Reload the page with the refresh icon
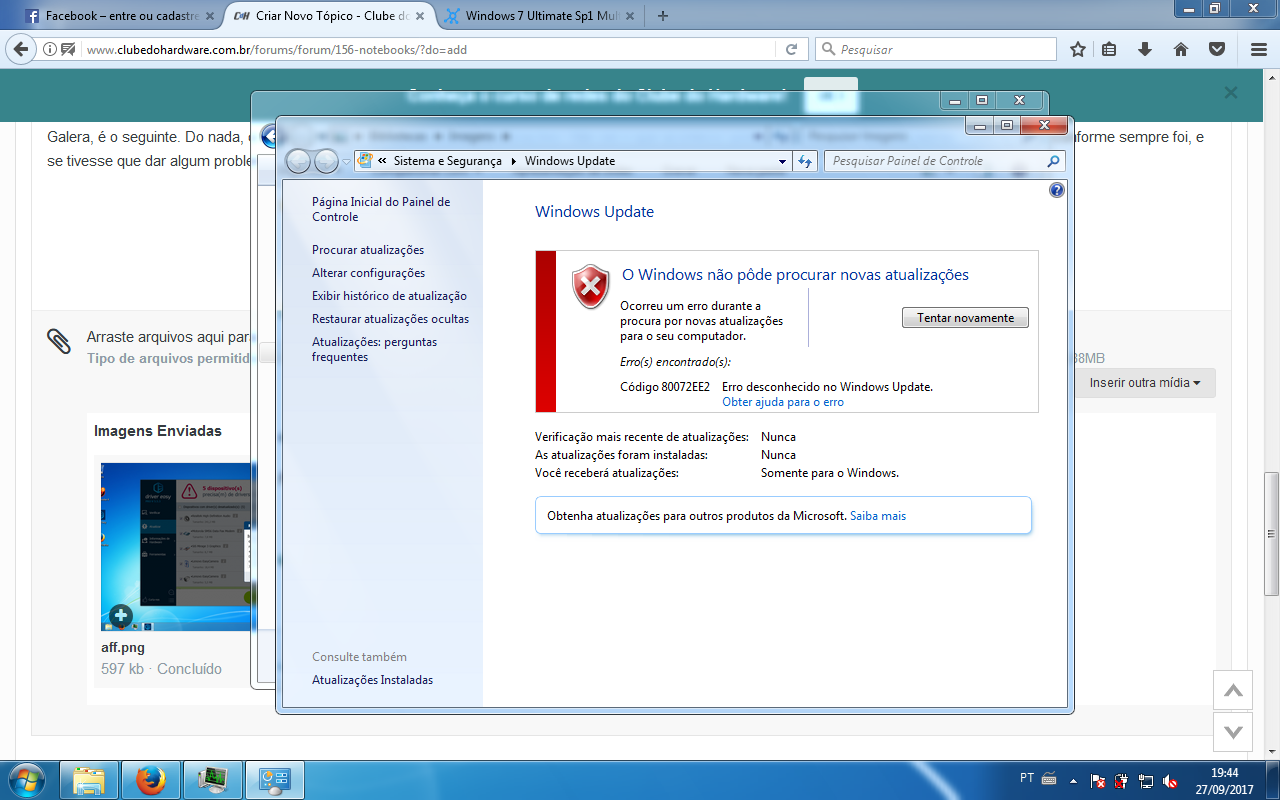This screenshot has height=800, width=1280. click(791, 49)
